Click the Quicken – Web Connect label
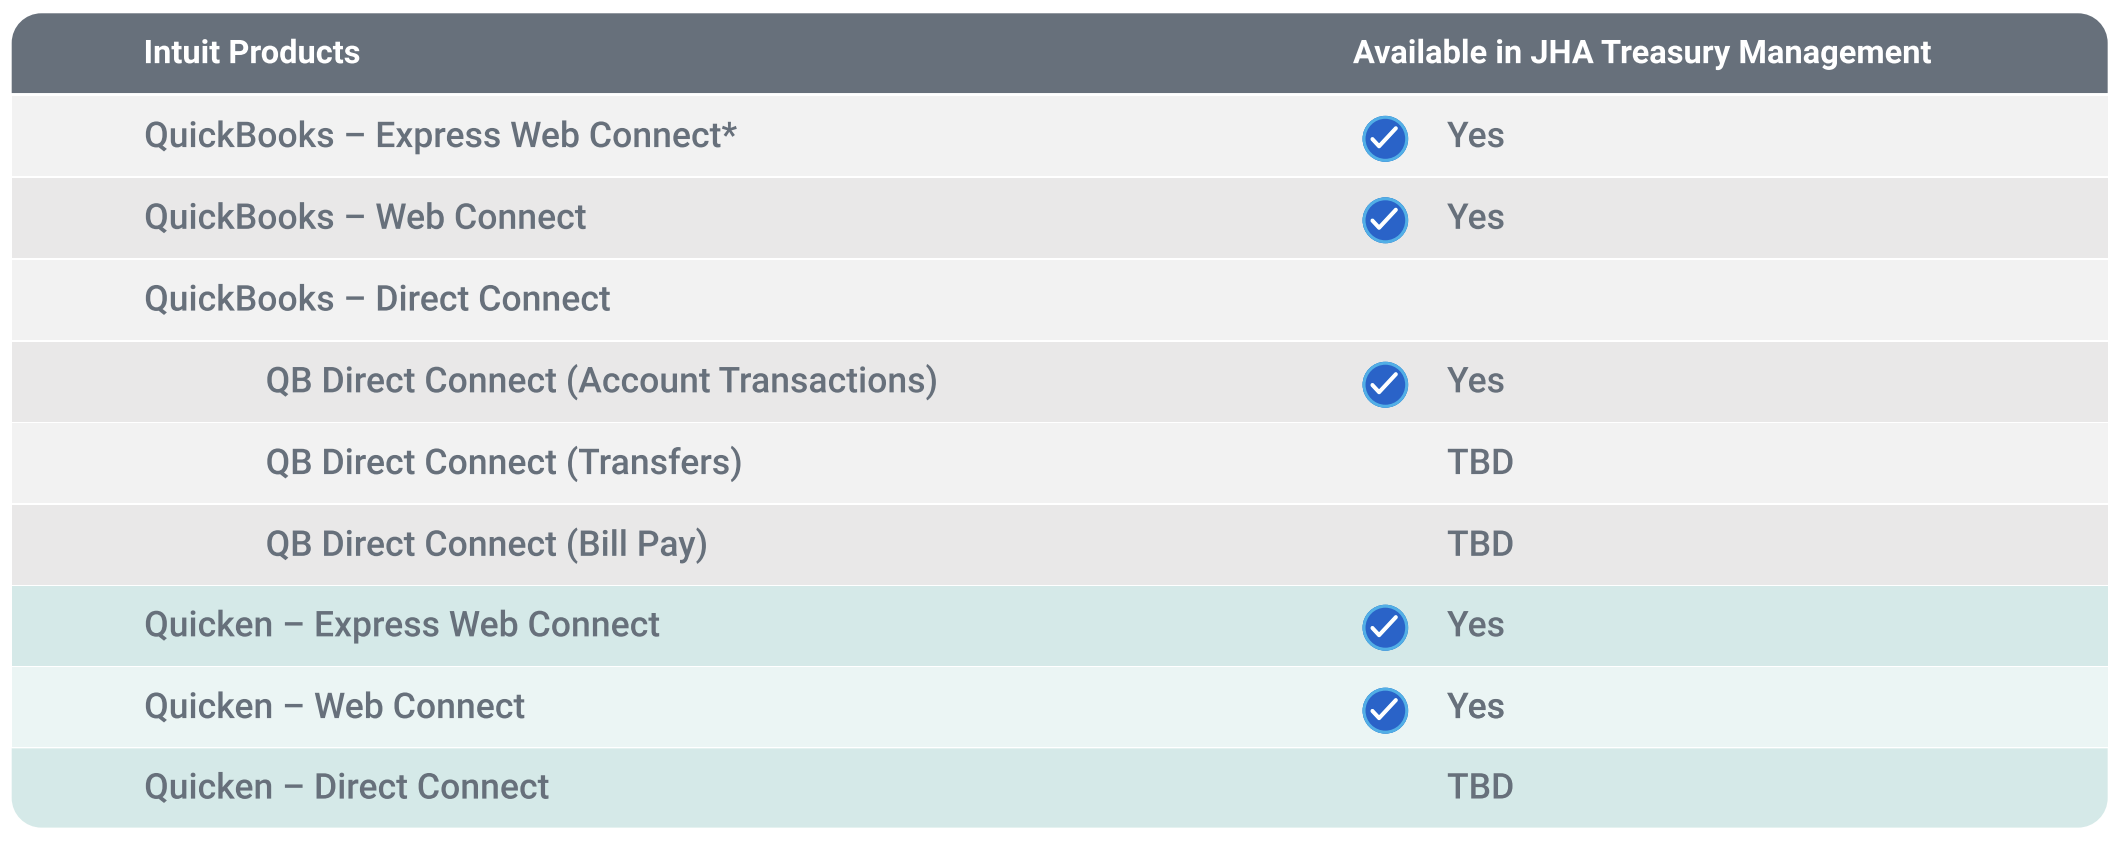Viewport: 2120px width, 842px height. click(334, 707)
